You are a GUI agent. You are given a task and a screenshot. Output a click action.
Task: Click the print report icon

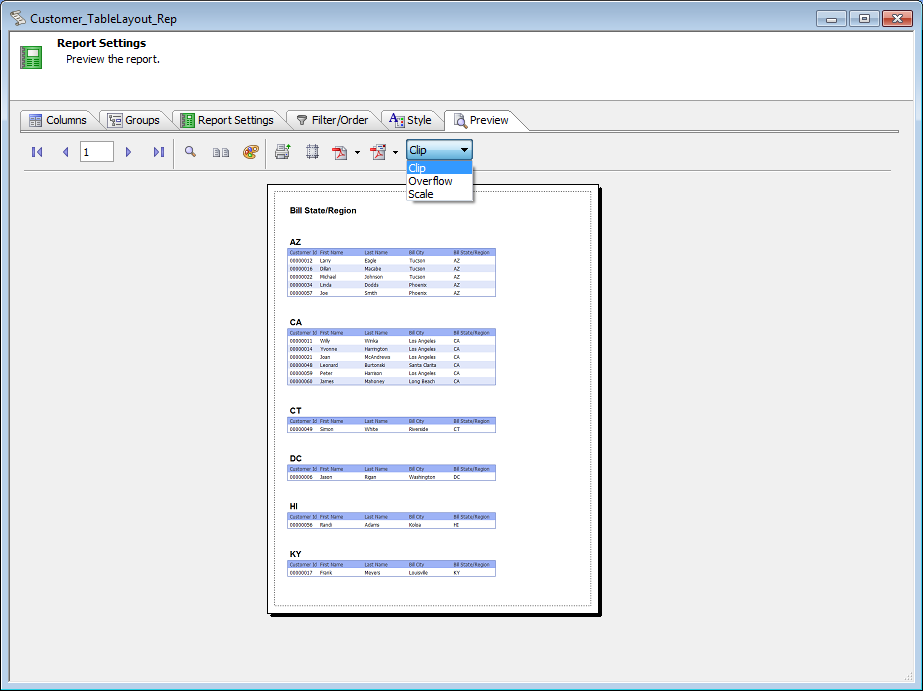coord(283,152)
